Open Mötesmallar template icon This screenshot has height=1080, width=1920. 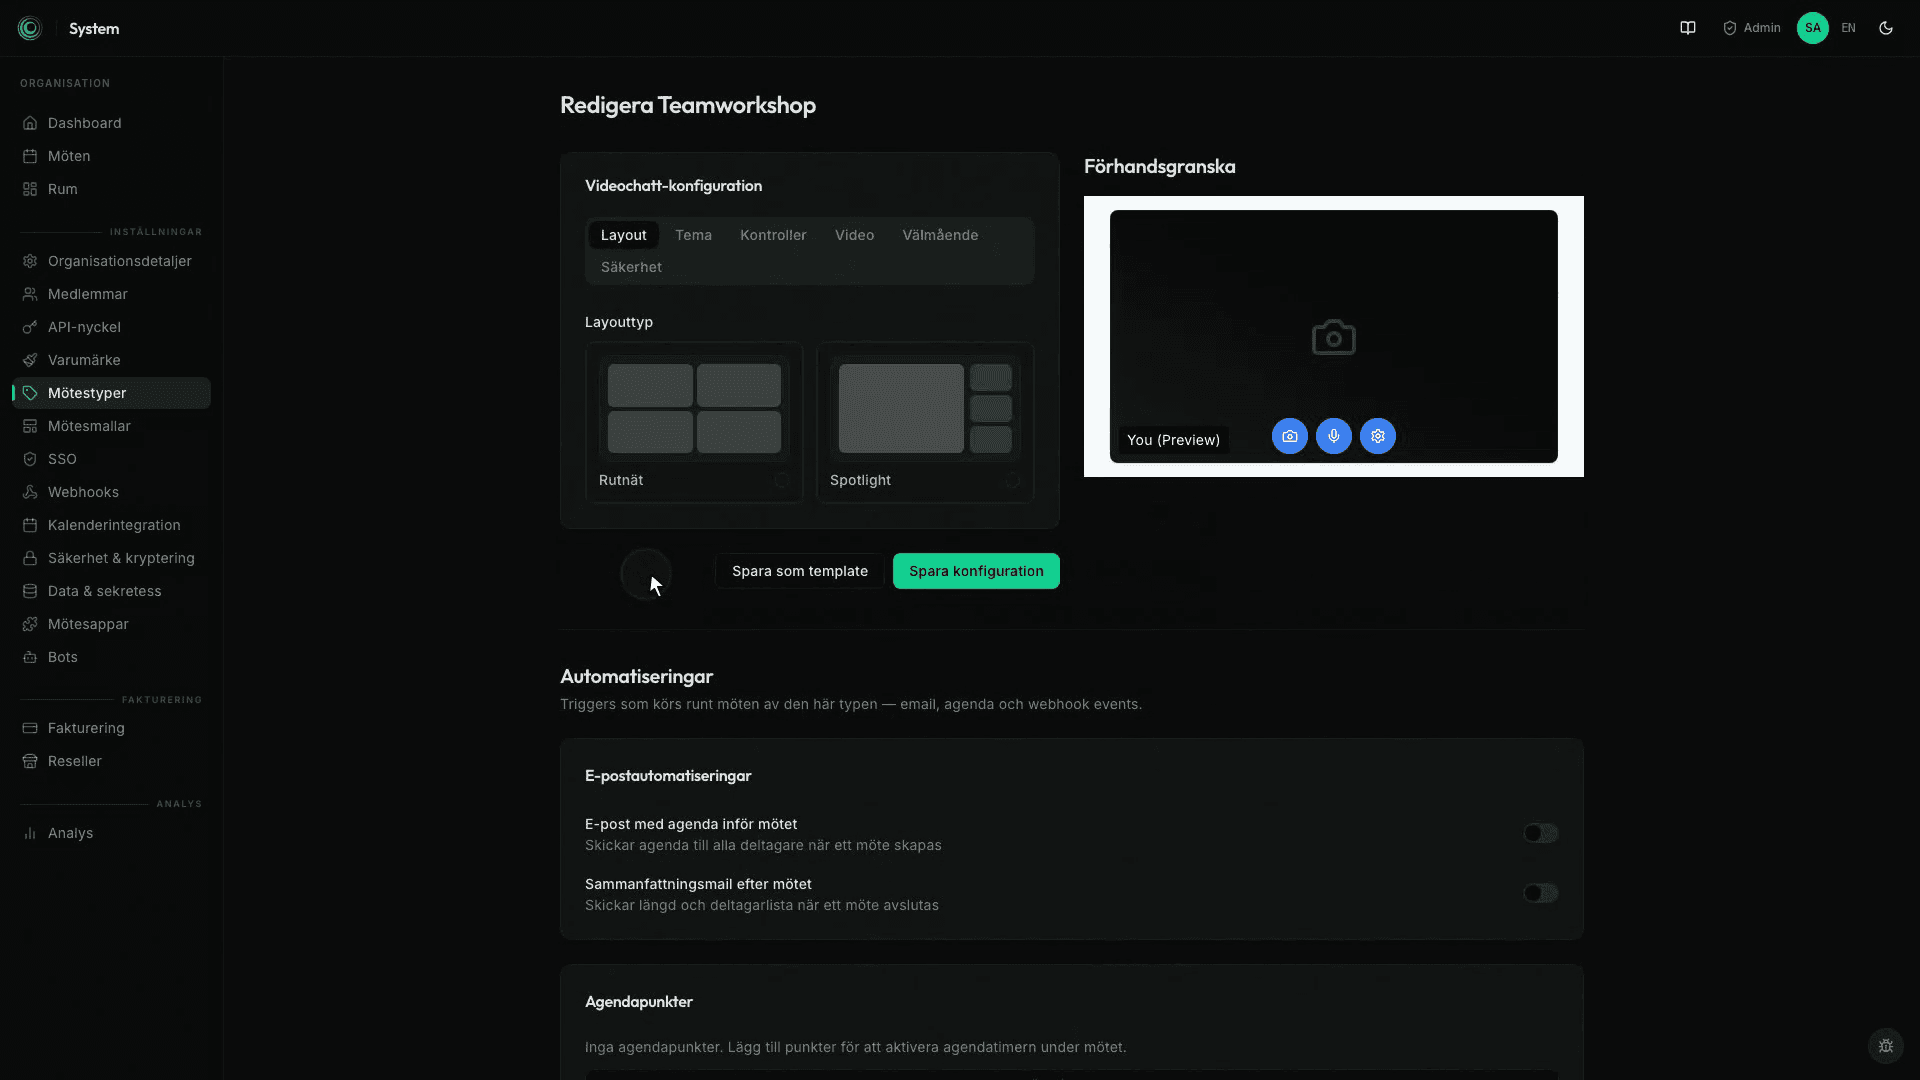point(30,426)
